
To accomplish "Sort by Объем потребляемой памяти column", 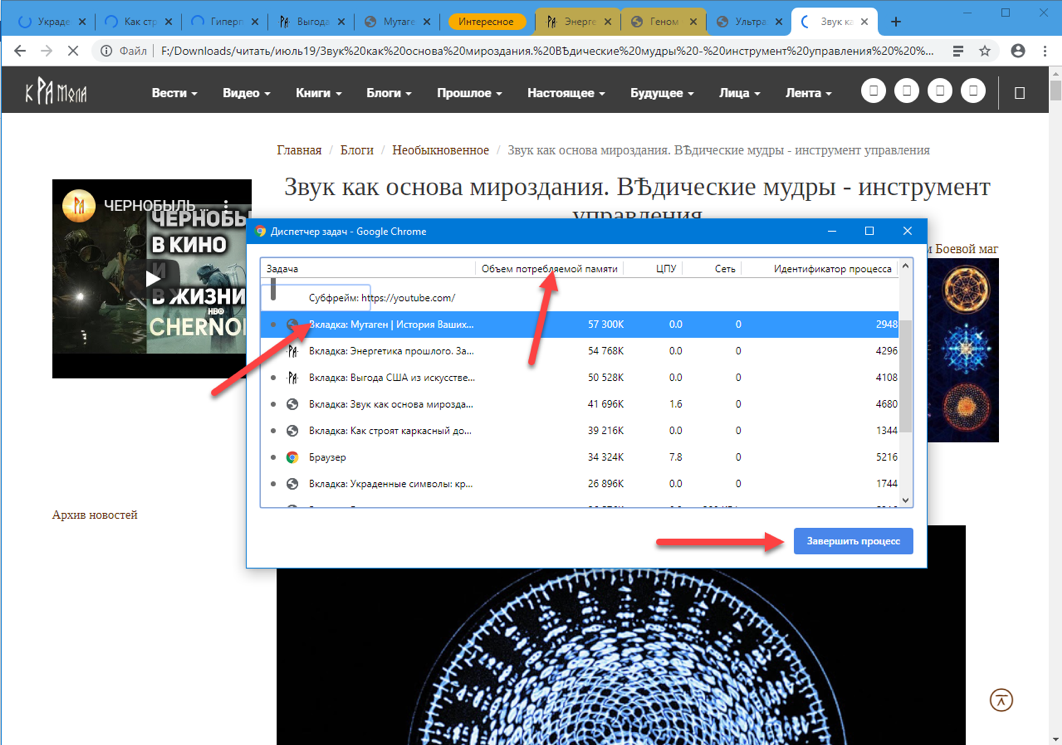I will point(548,269).
